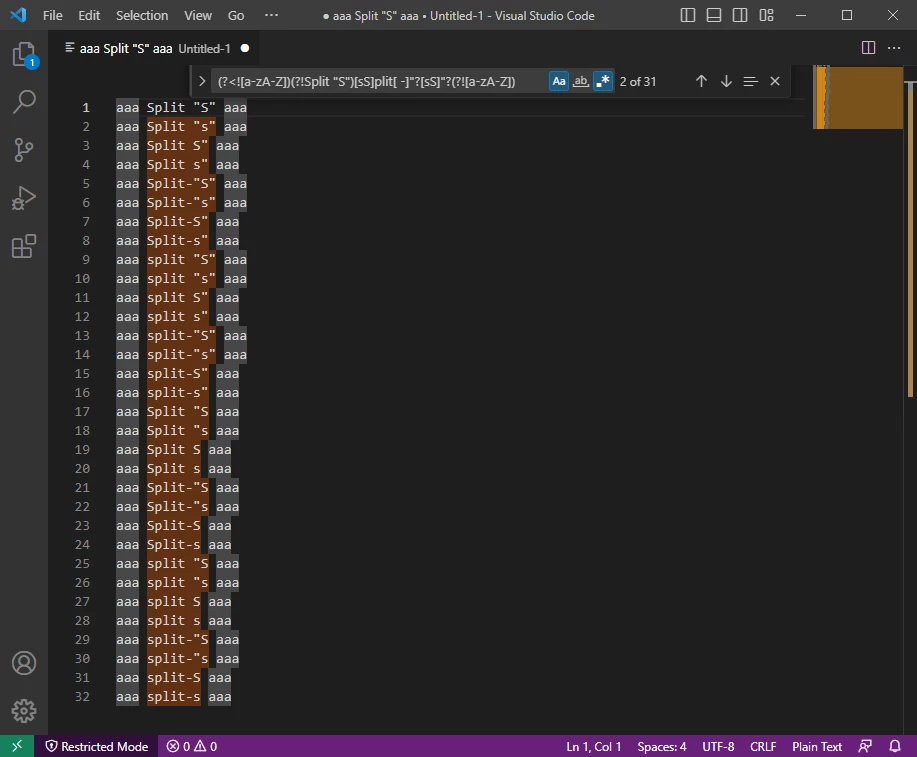This screenshot has height=757, width=917.
Task: Toggle Secondary Side Bar layout icon
Action: [x=740, y=15]
